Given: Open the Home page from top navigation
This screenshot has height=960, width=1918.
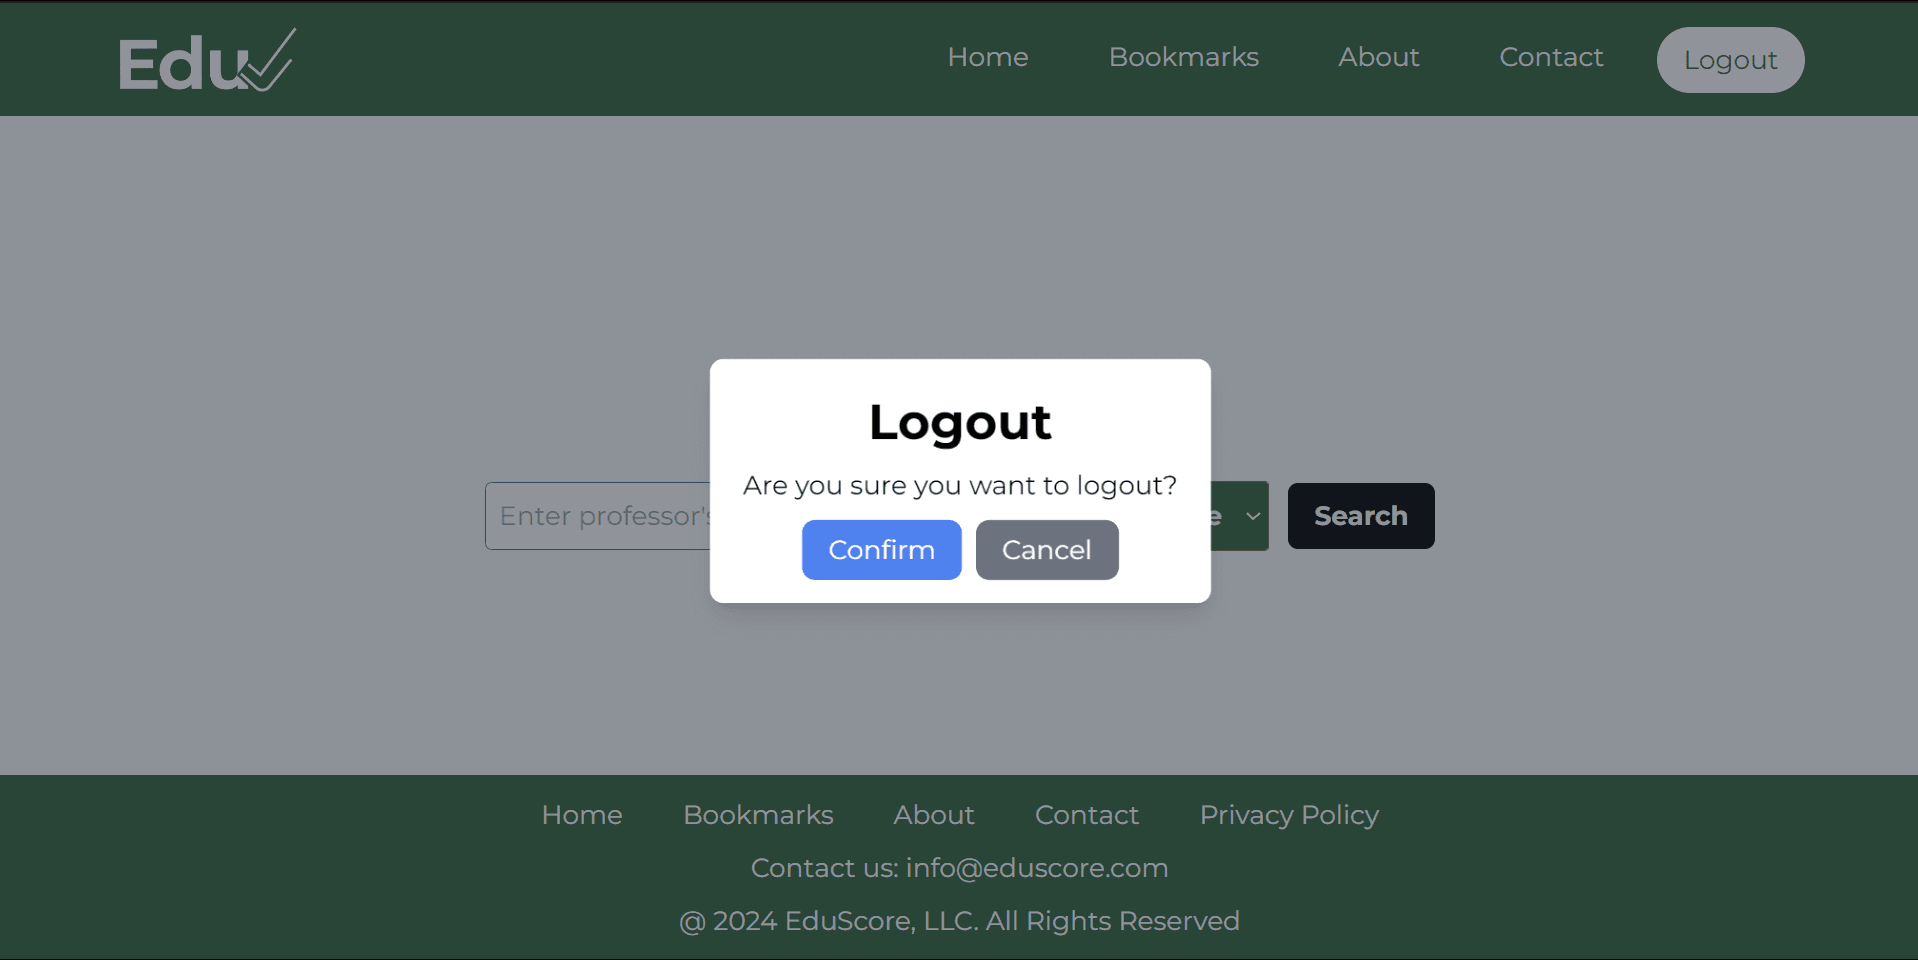Looking at the screenshot, I should click(x=987, y=57).
